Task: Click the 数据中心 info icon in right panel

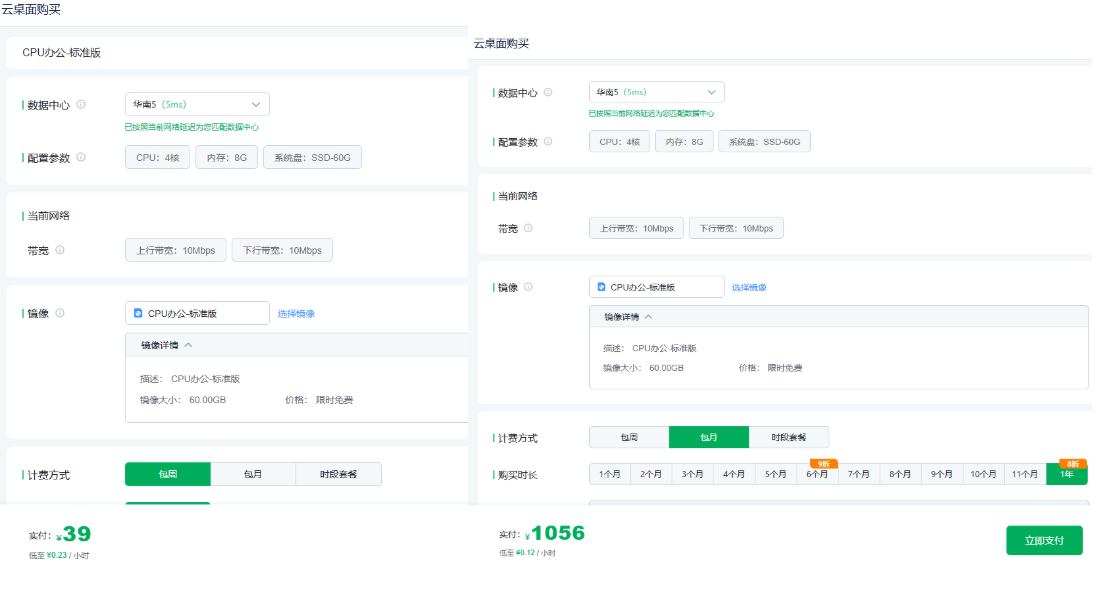Action: [x=548, y=92]
